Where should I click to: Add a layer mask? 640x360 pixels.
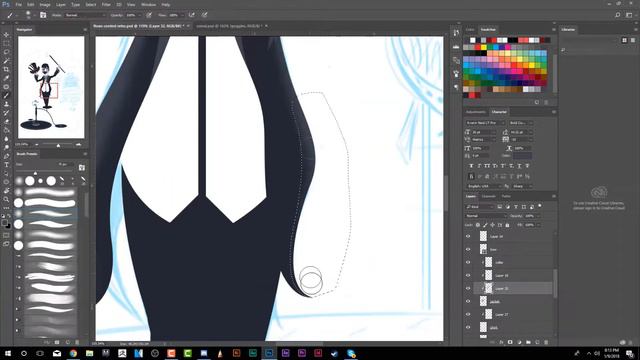point(510,342)
